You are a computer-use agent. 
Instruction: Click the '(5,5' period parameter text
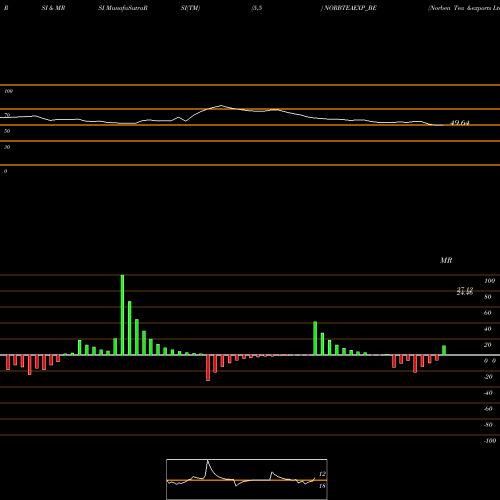[x=257, y=8]
